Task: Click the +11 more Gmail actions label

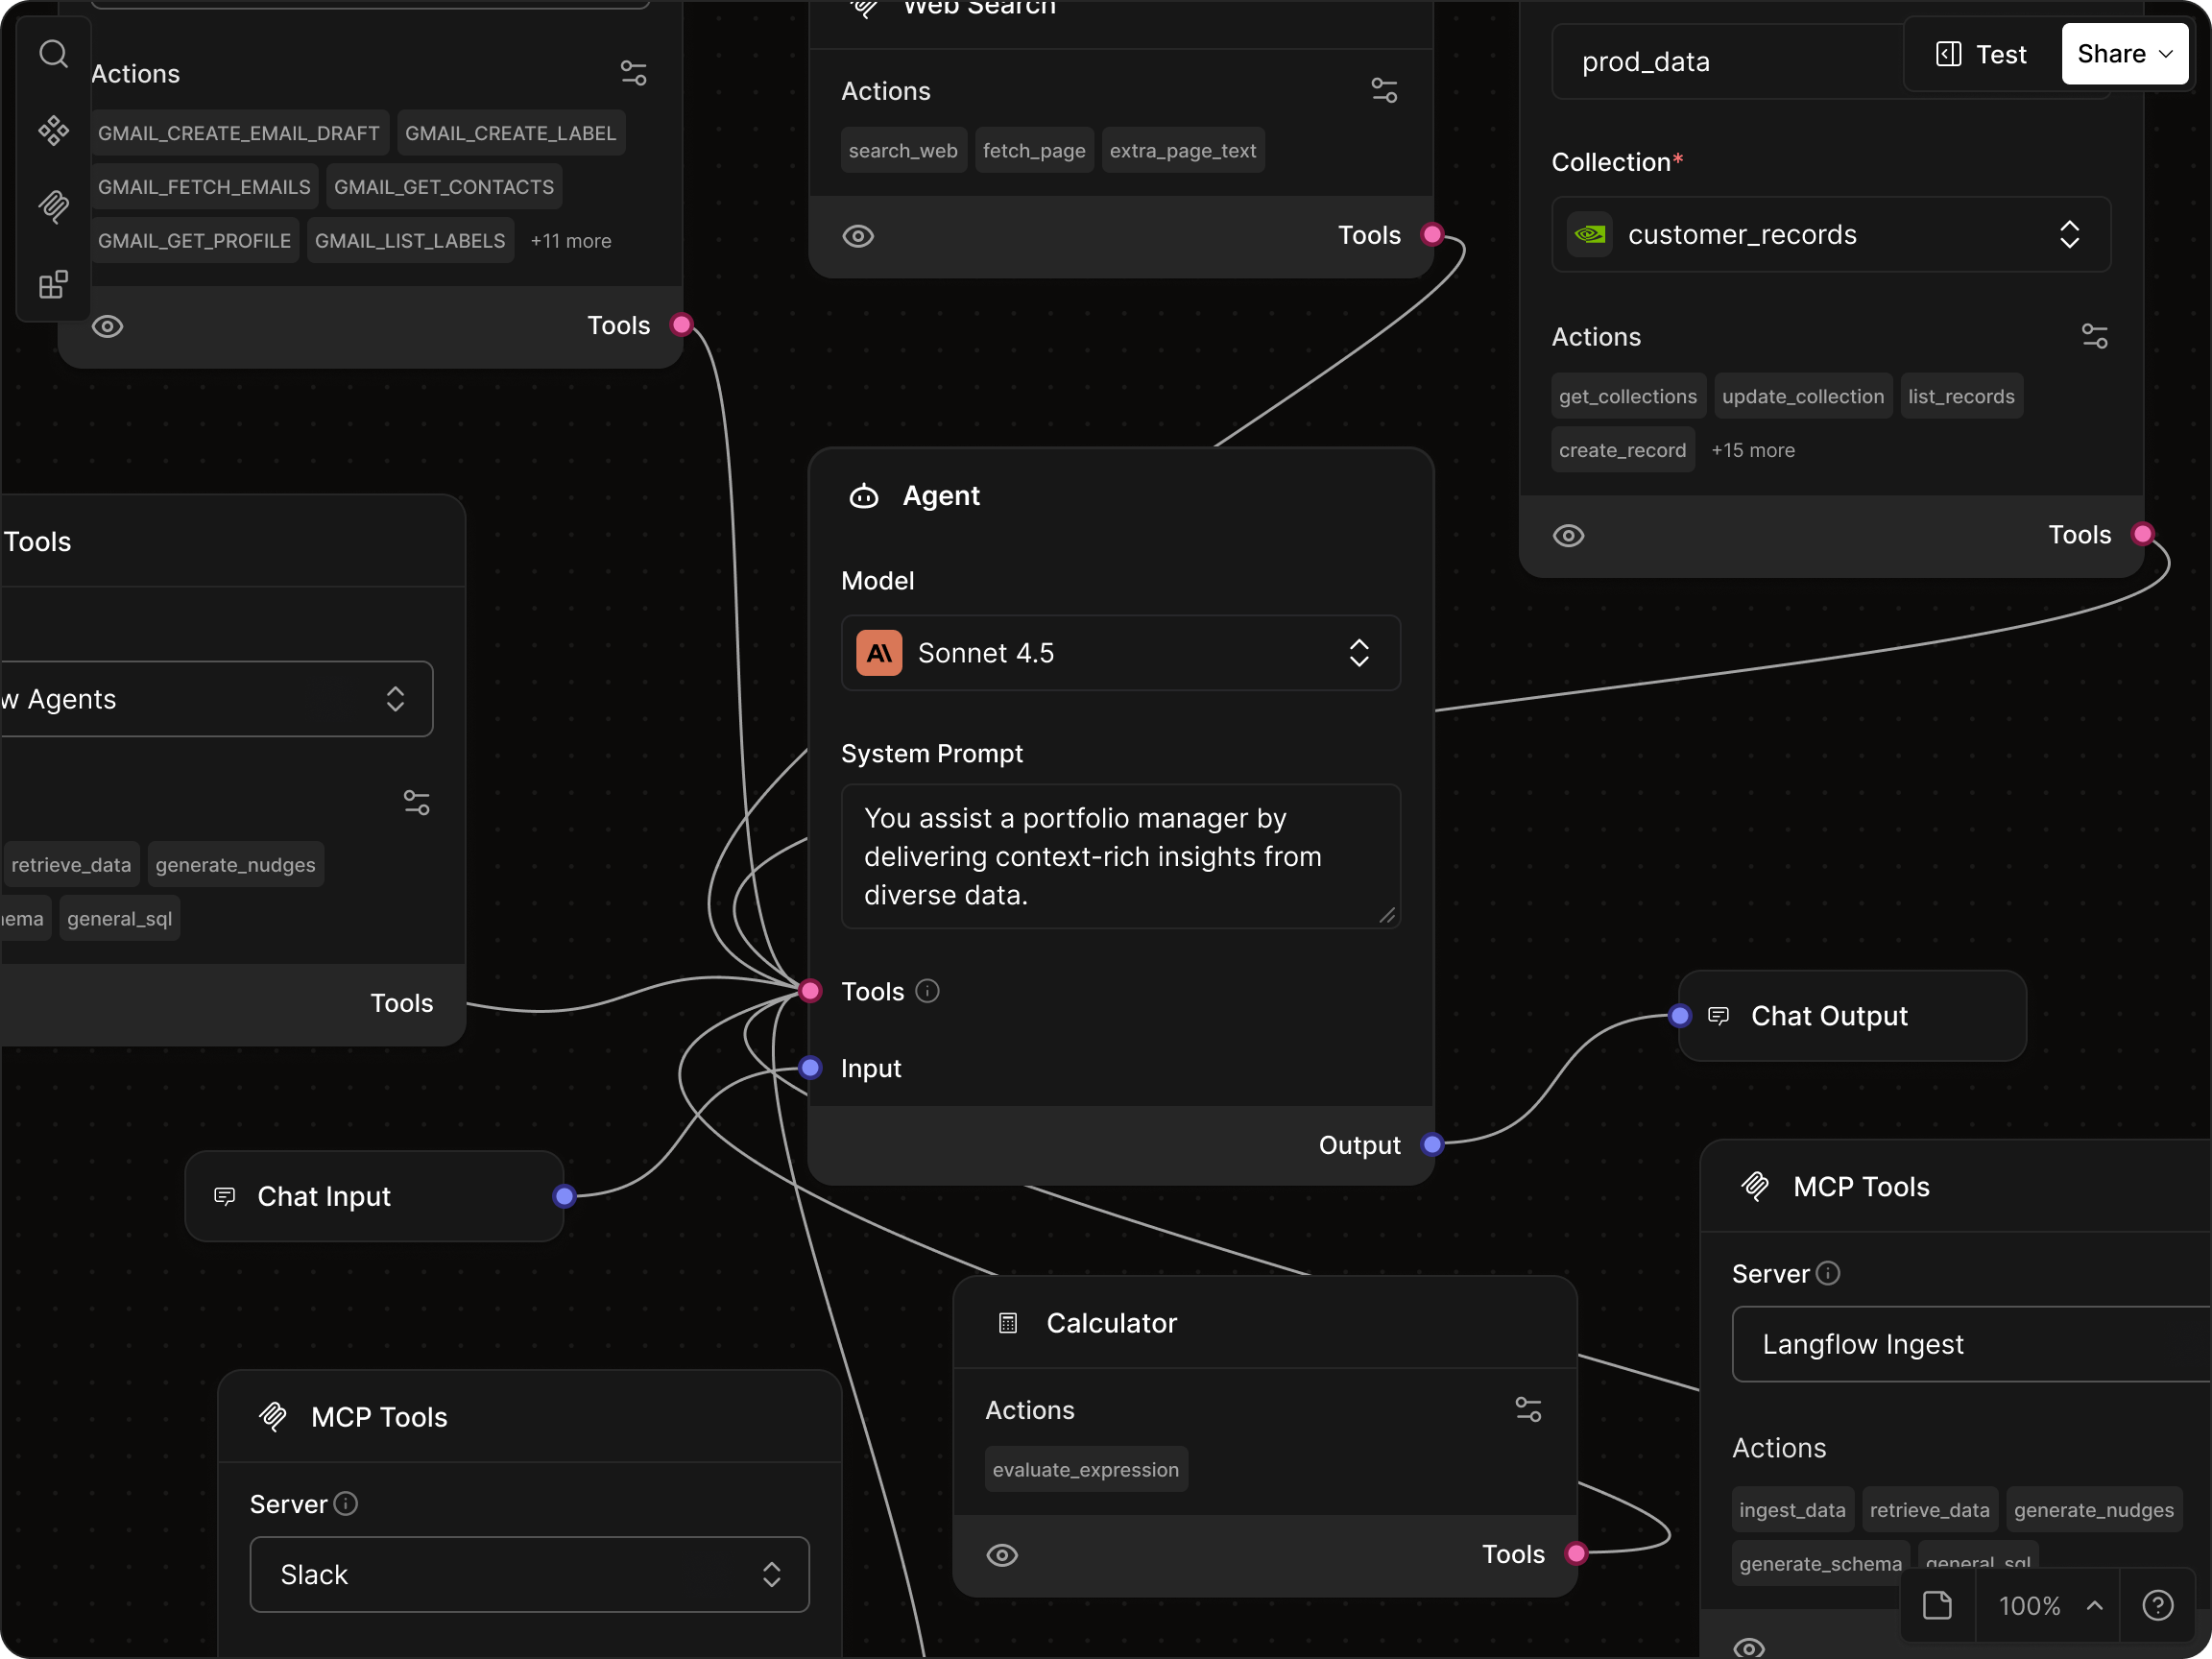Action: click(x=570, y=241)
